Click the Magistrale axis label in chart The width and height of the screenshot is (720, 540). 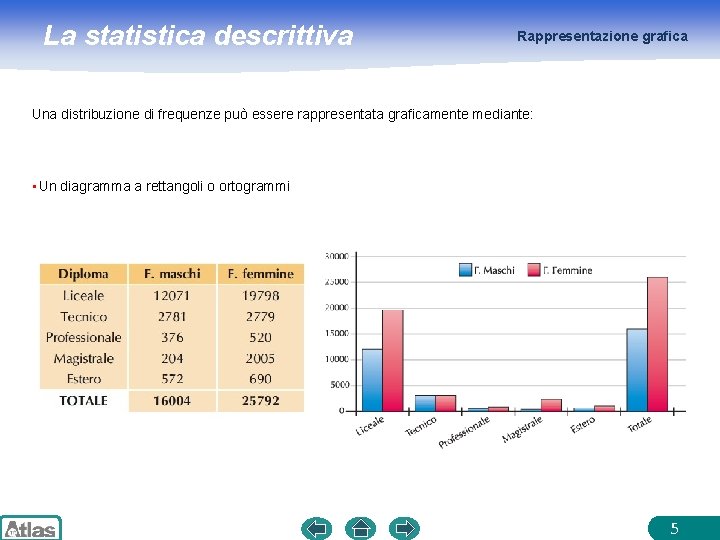[x=522, y=429]
